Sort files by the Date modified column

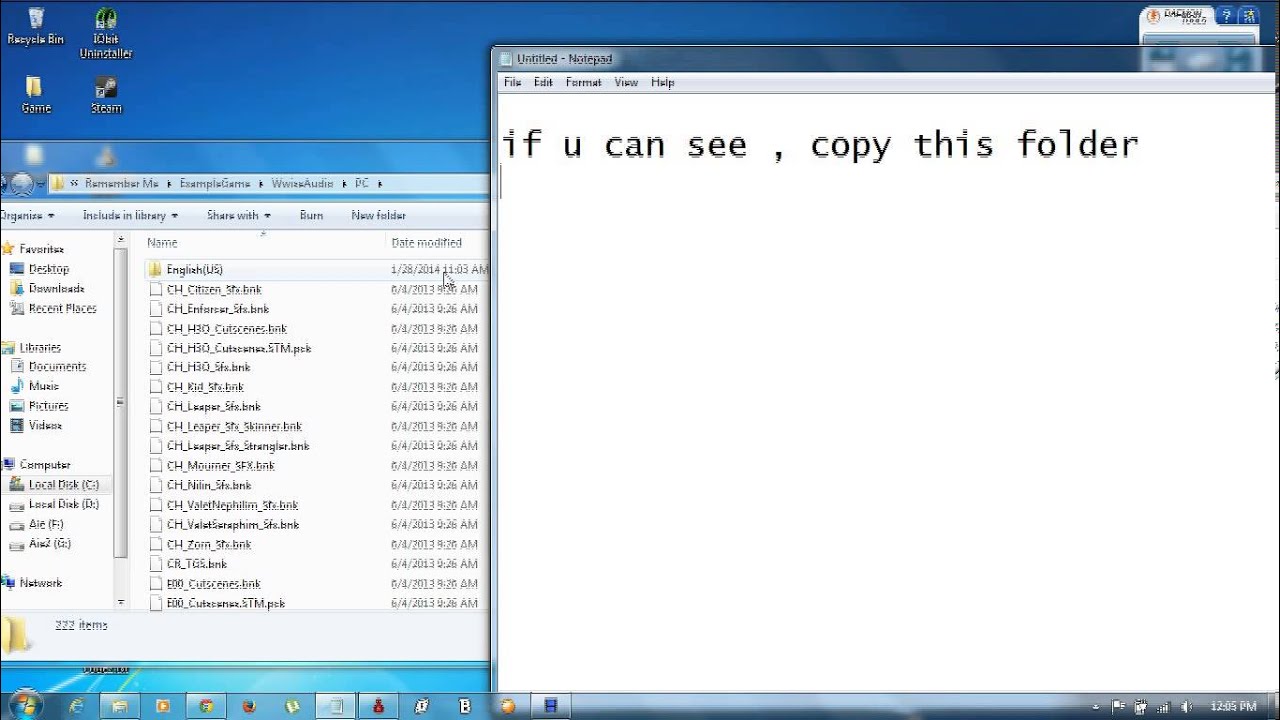click(x=426, y=243)
